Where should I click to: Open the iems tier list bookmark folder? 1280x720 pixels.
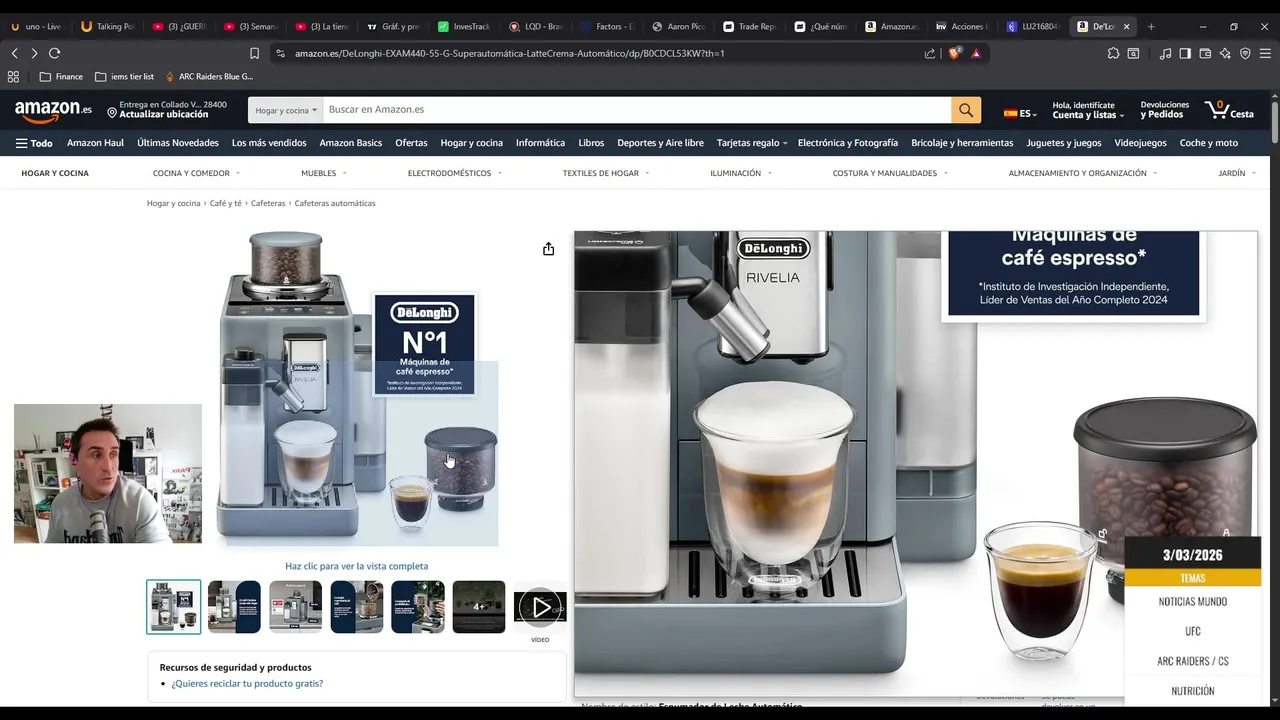pyautogui.click(x=124, y=76)
